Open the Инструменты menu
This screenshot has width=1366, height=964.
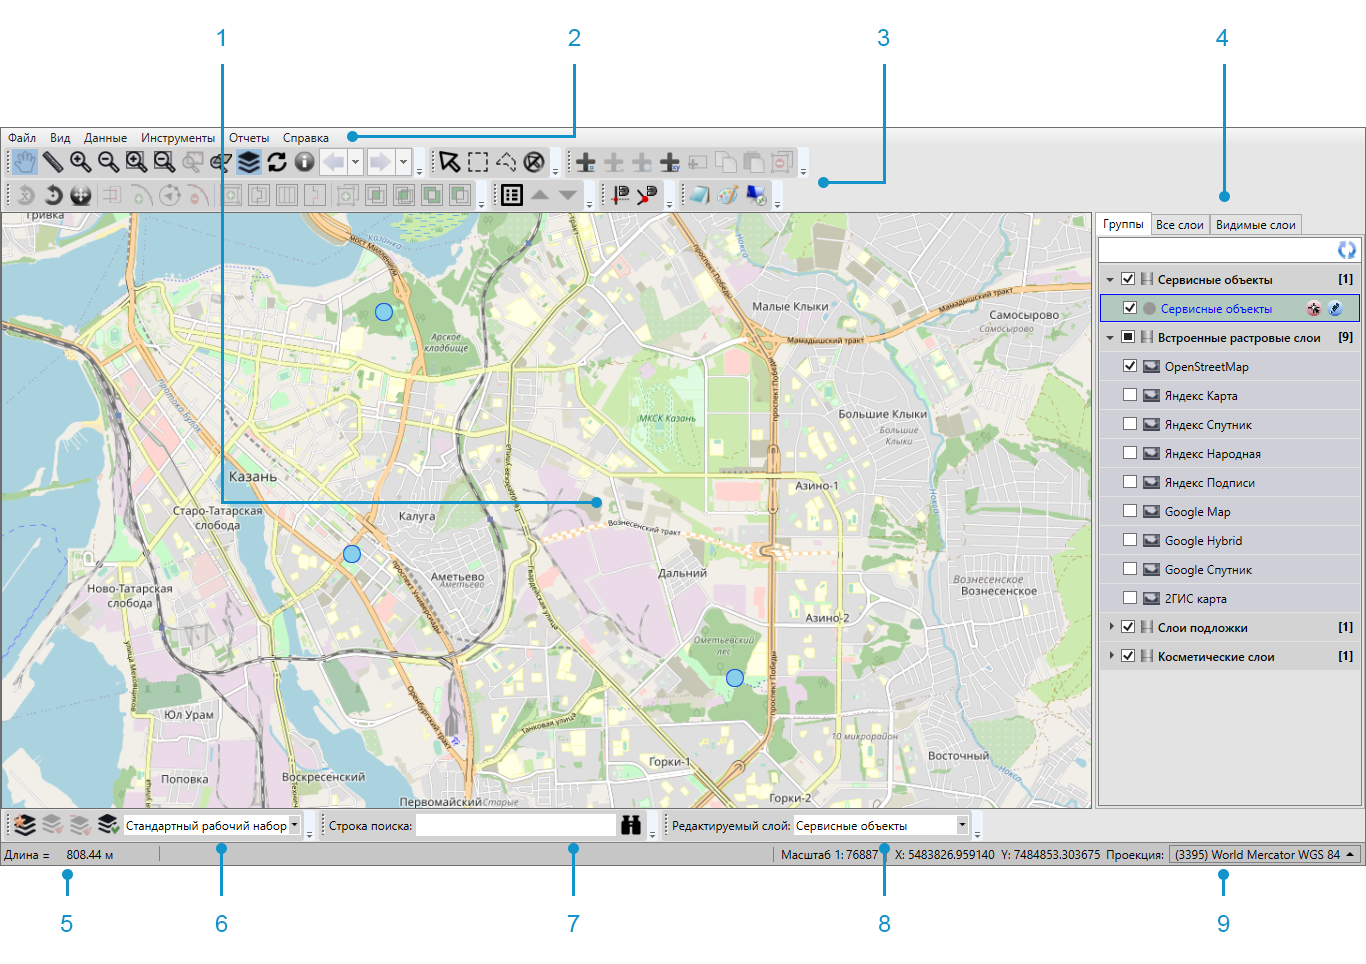click(x=177, y=138)
